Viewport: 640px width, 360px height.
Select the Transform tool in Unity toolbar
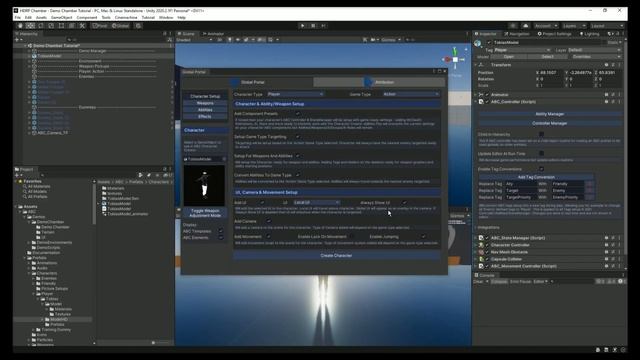[x=72, y=26]
